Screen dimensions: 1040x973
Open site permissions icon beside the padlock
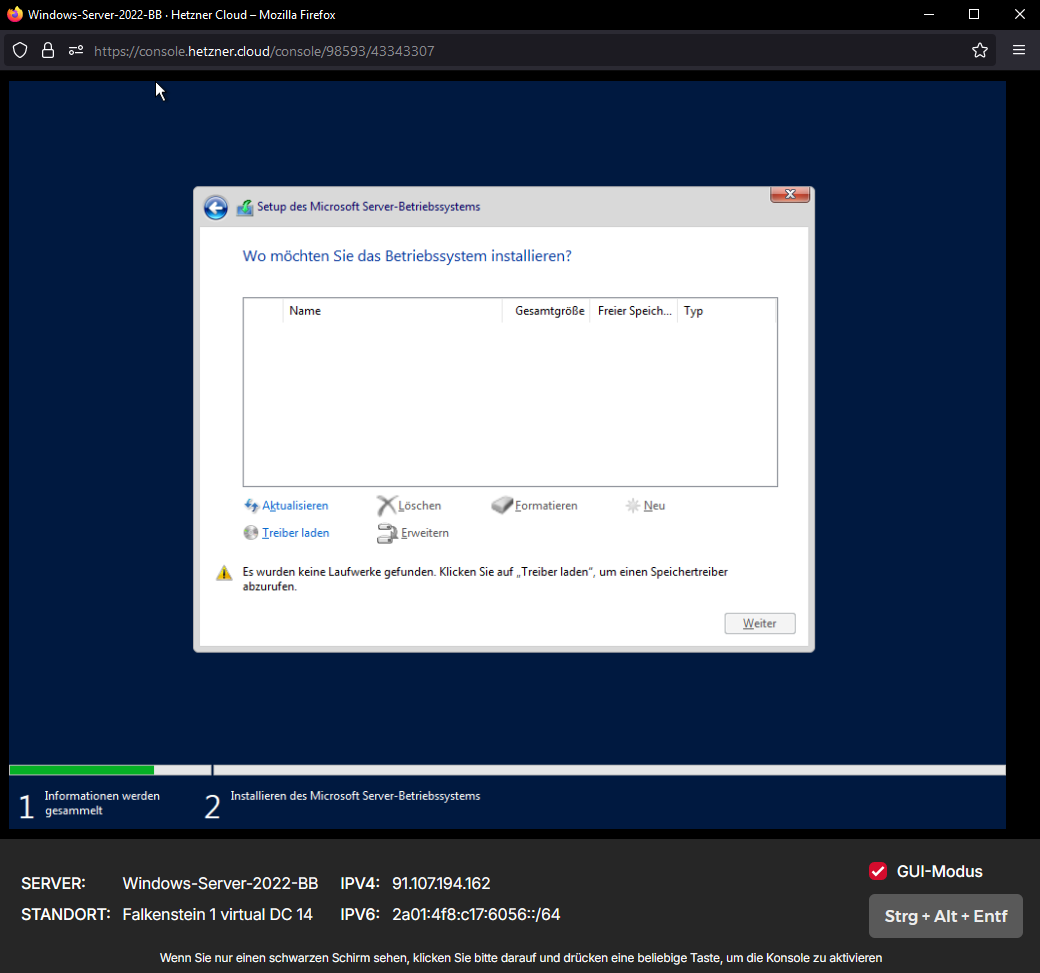76,50
